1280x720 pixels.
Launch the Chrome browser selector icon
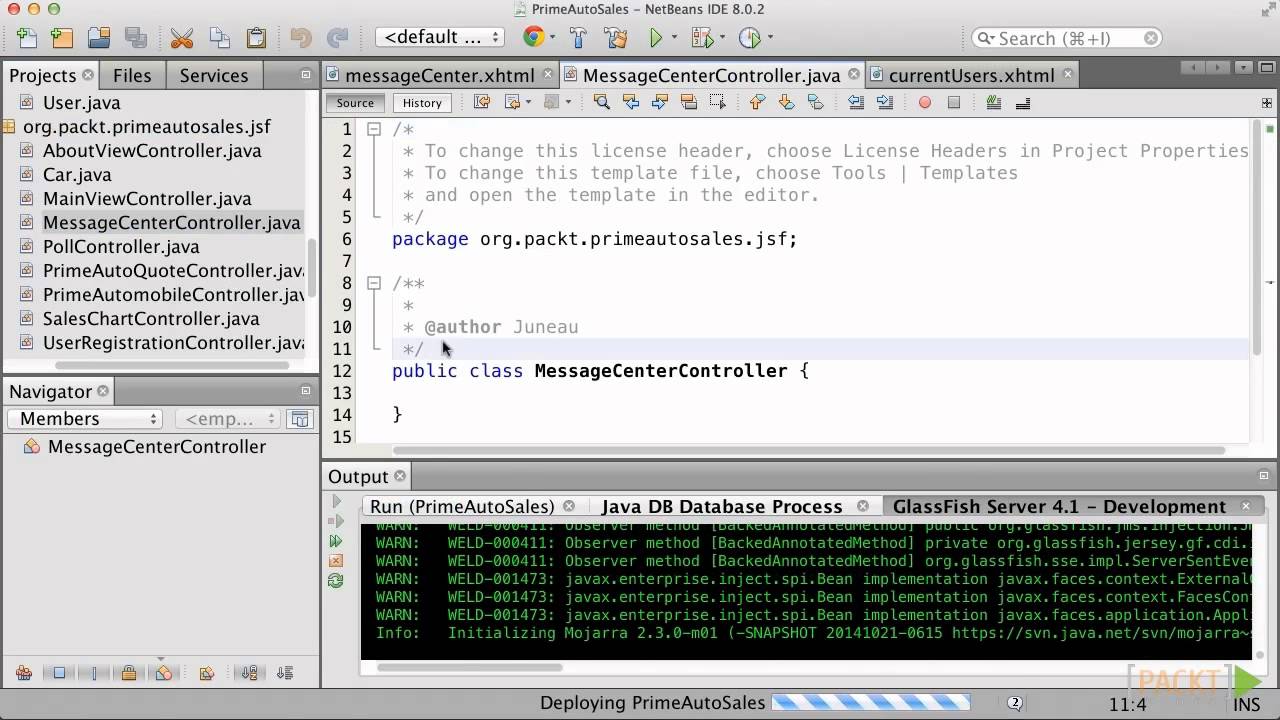(534, 38)
